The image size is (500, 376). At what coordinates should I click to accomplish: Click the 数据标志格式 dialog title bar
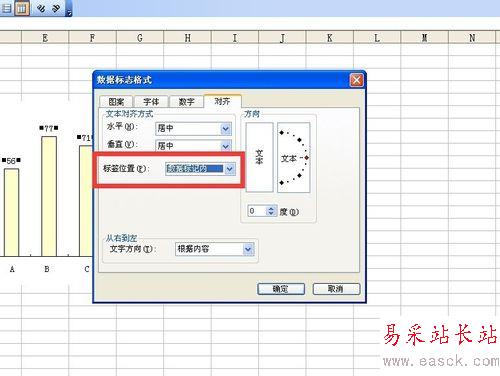point(221,80)
